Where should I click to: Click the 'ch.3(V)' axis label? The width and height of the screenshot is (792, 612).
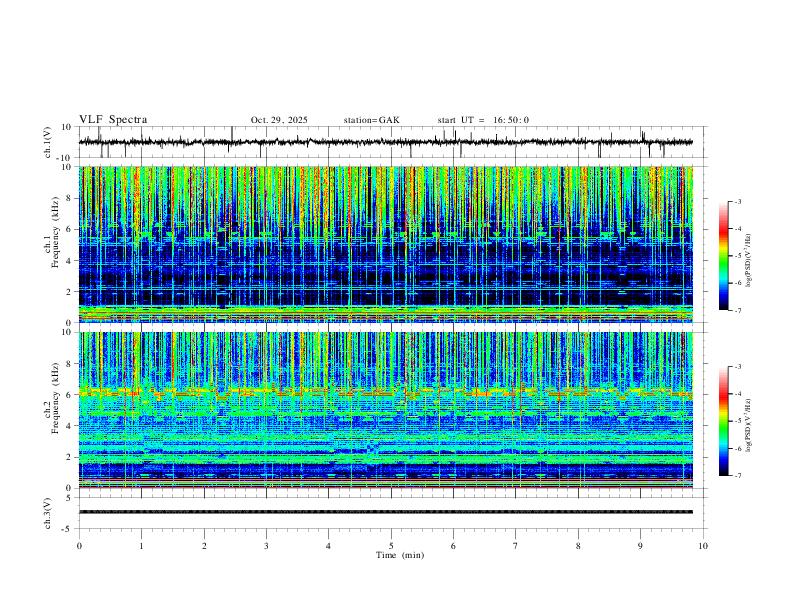[x=48, y=513]
